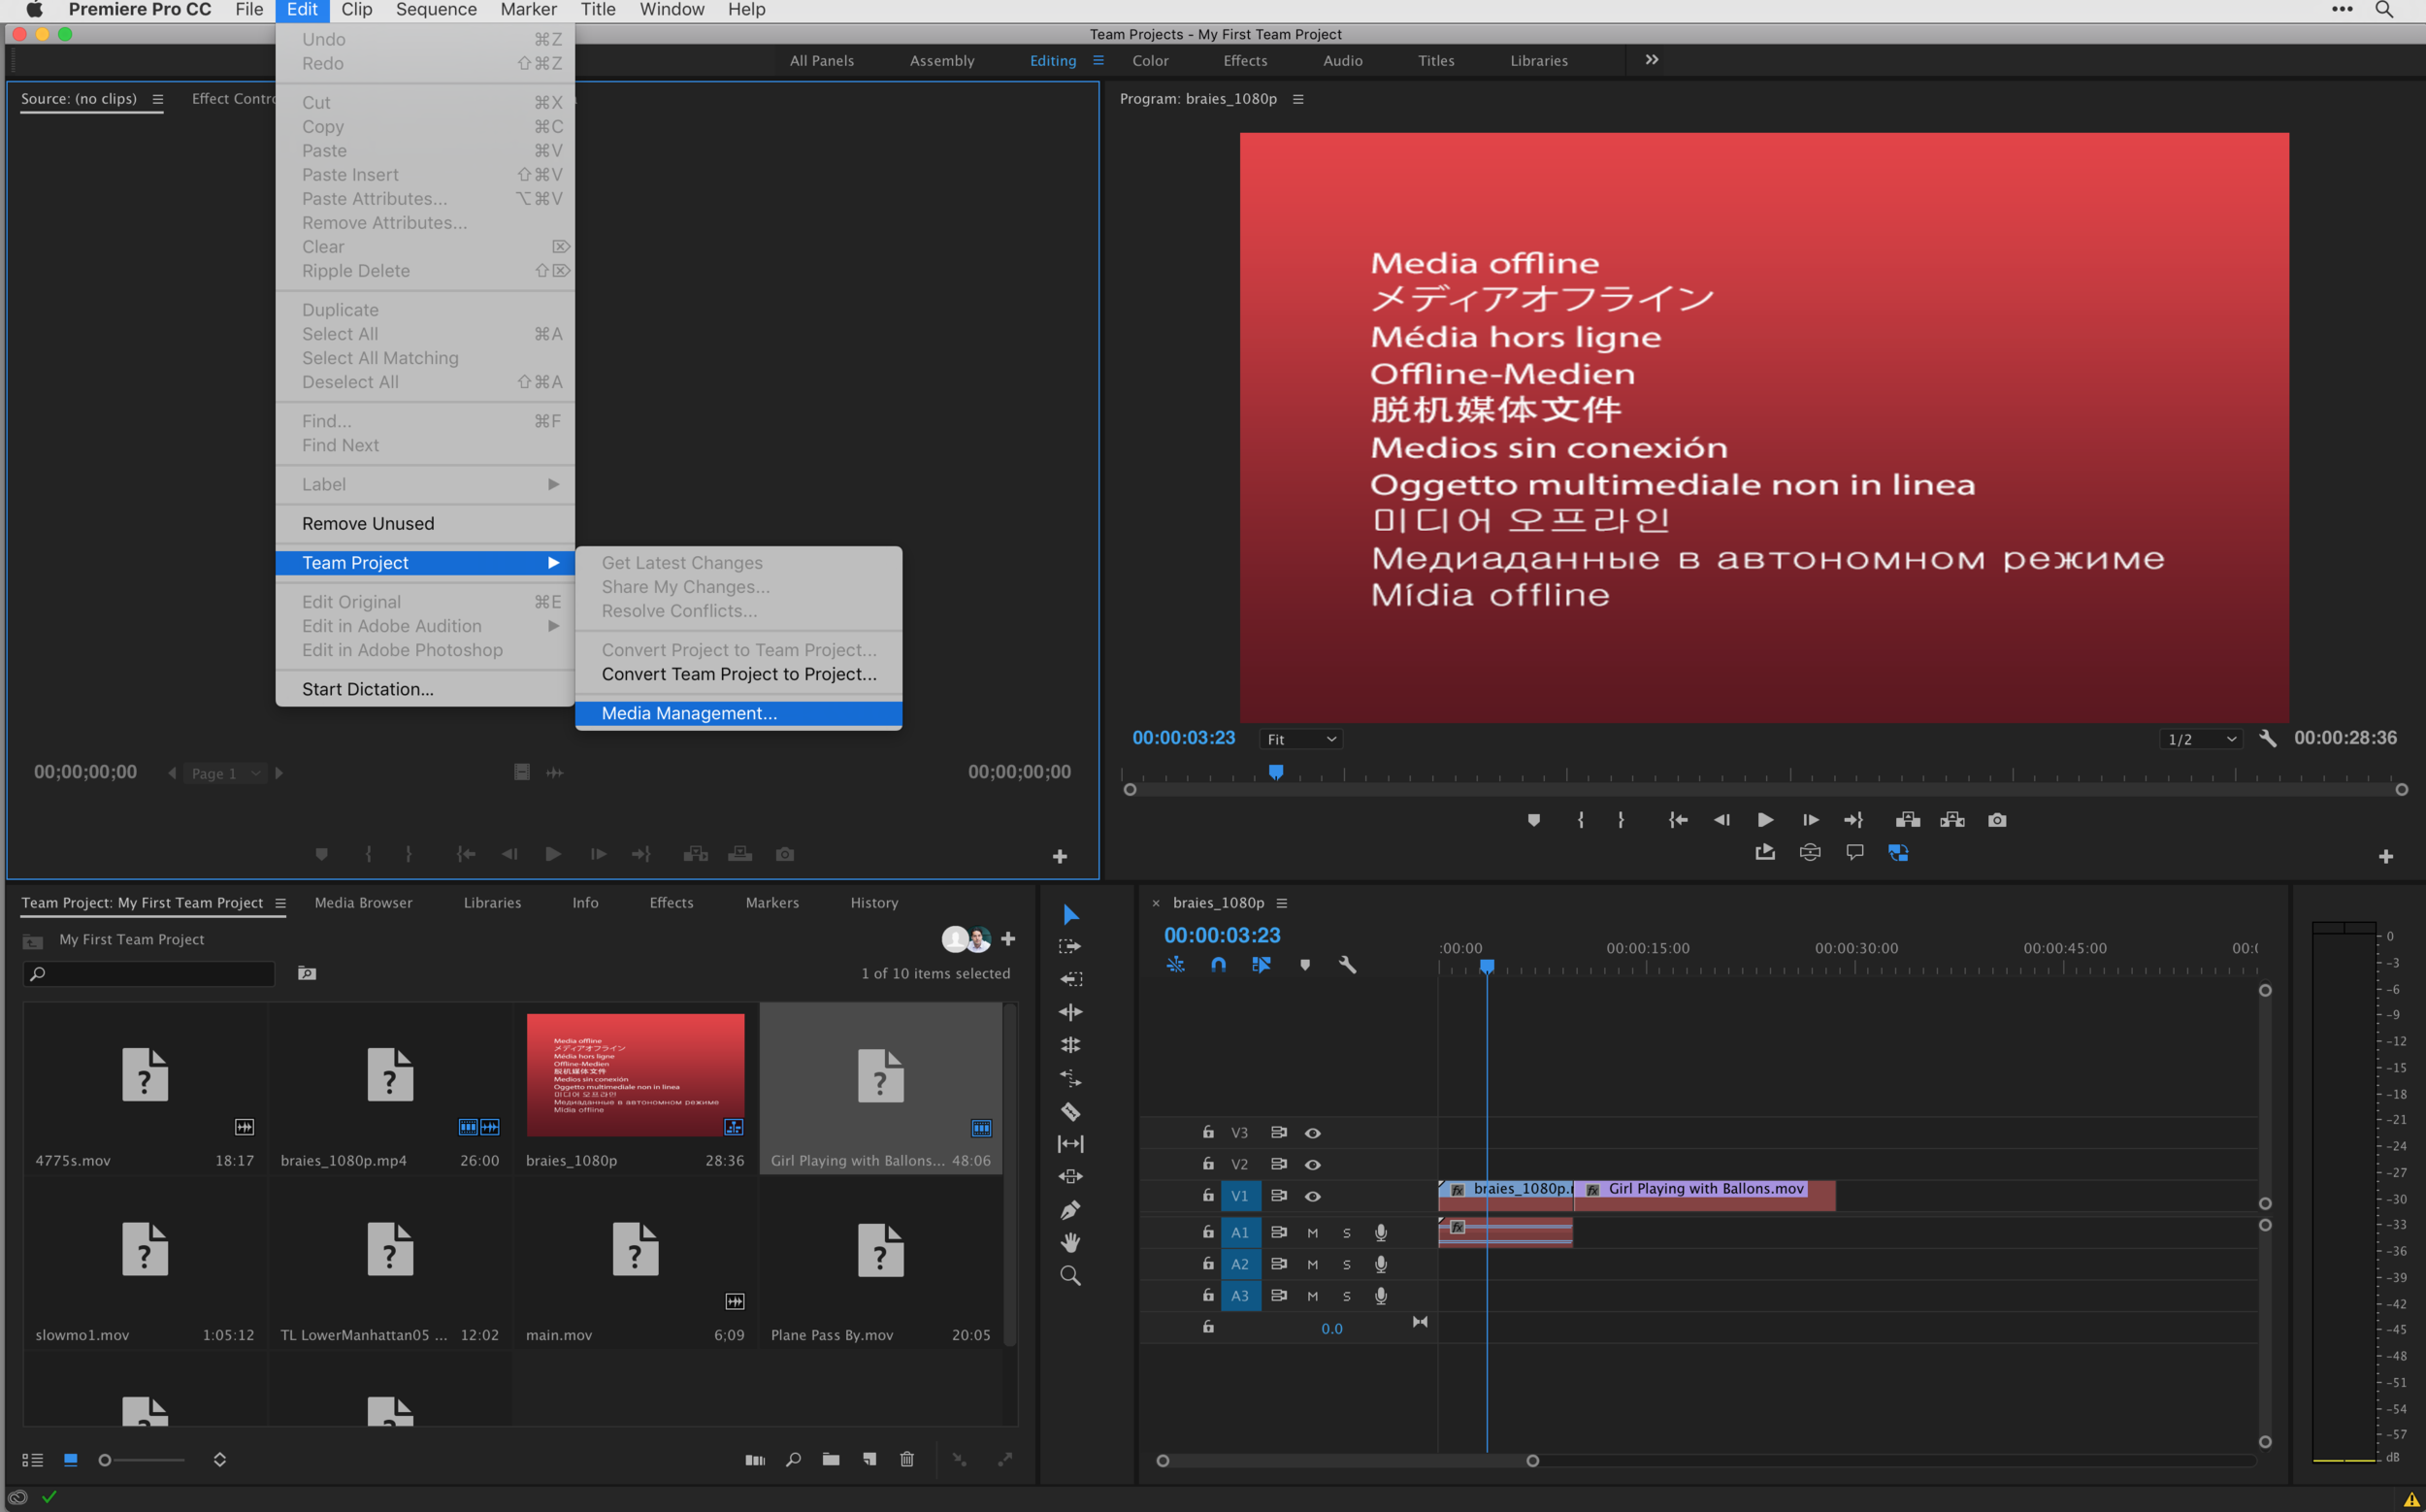
Task: Select the Track Select Forward tool
Action: (x=1070, y=946)
